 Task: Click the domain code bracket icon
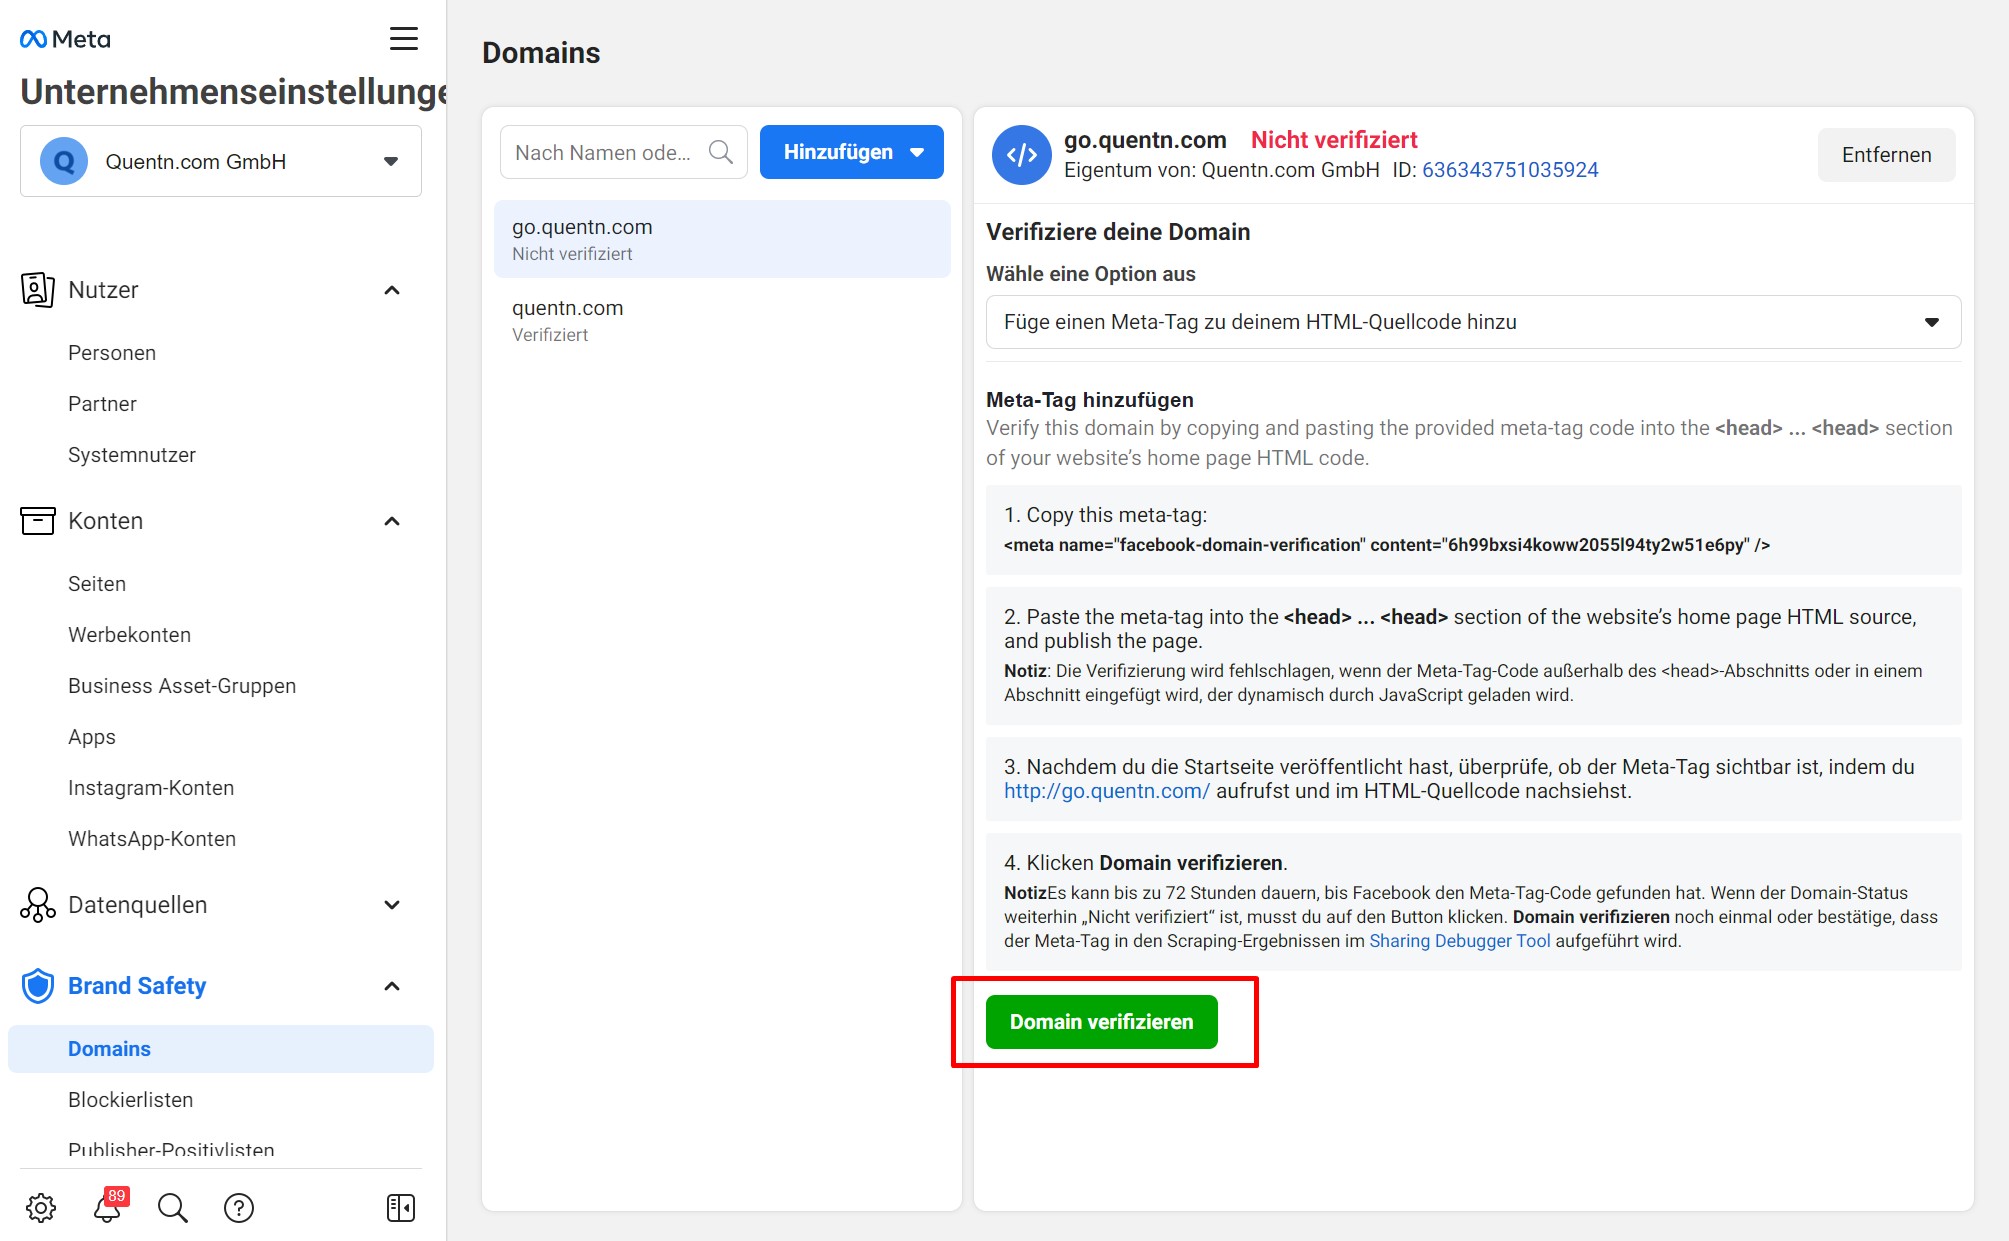[x=1021, y=155]
